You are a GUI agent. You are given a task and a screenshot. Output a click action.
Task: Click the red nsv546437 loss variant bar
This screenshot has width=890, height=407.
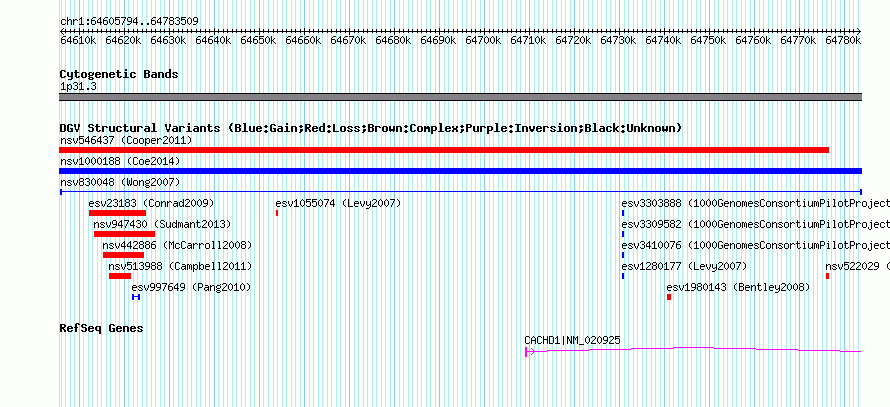click(444, 150)
